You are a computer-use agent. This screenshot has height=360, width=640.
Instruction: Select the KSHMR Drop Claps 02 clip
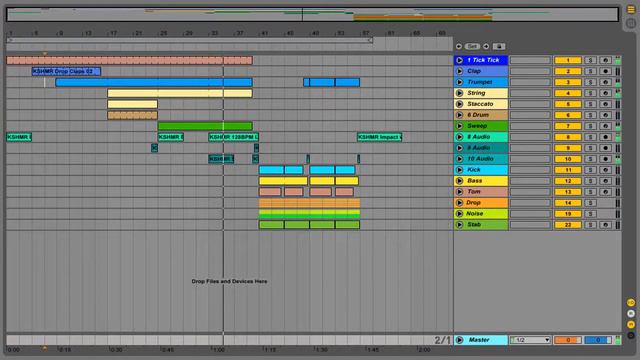[x=66, y=71]
